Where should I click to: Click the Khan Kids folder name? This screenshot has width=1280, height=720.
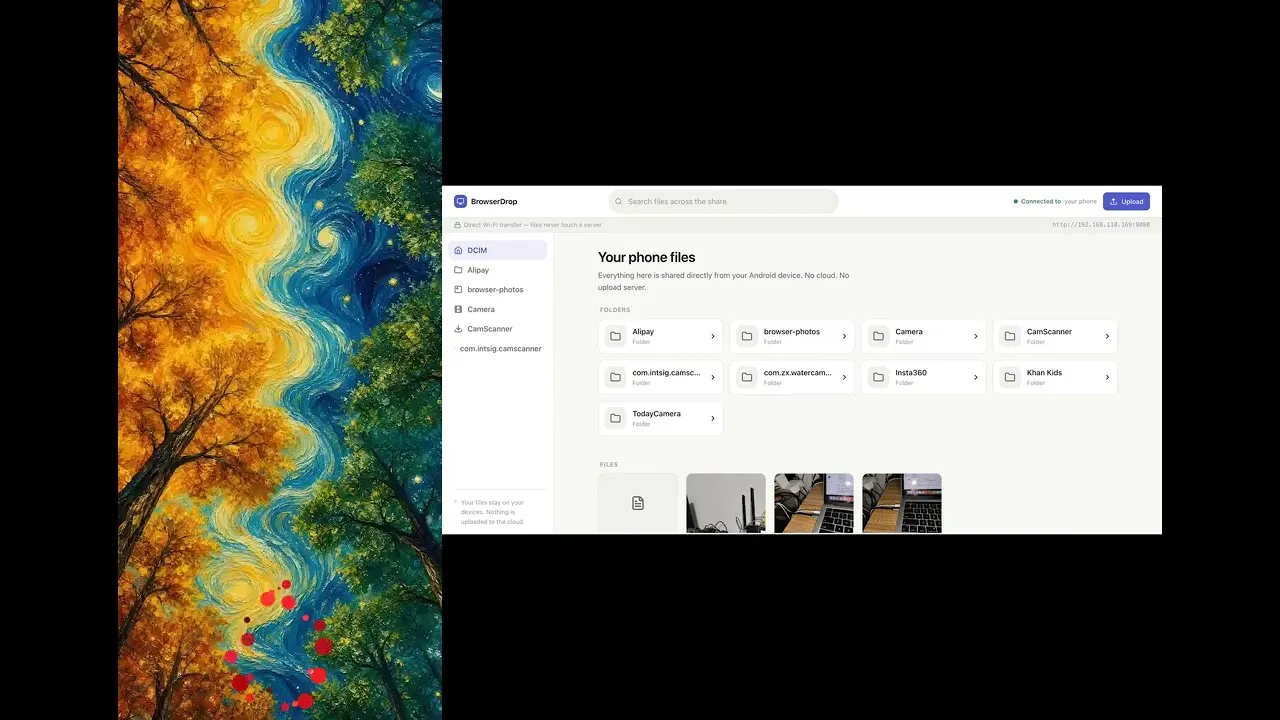(1044, 373)
